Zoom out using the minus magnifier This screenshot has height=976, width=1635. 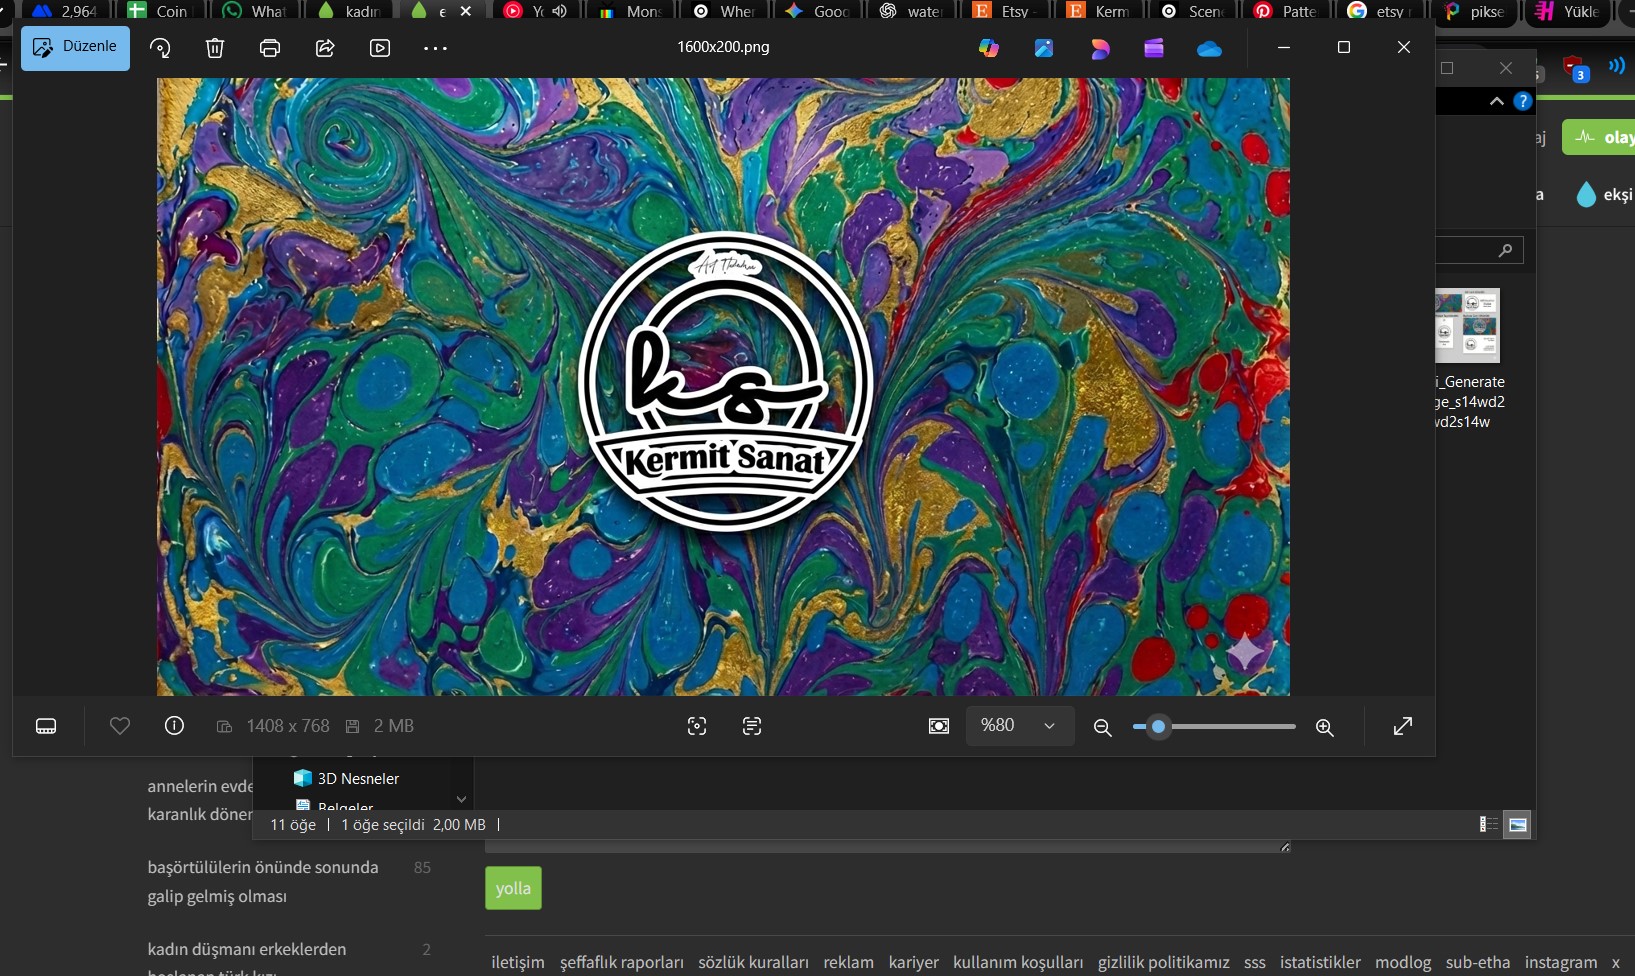[1103, 727]
